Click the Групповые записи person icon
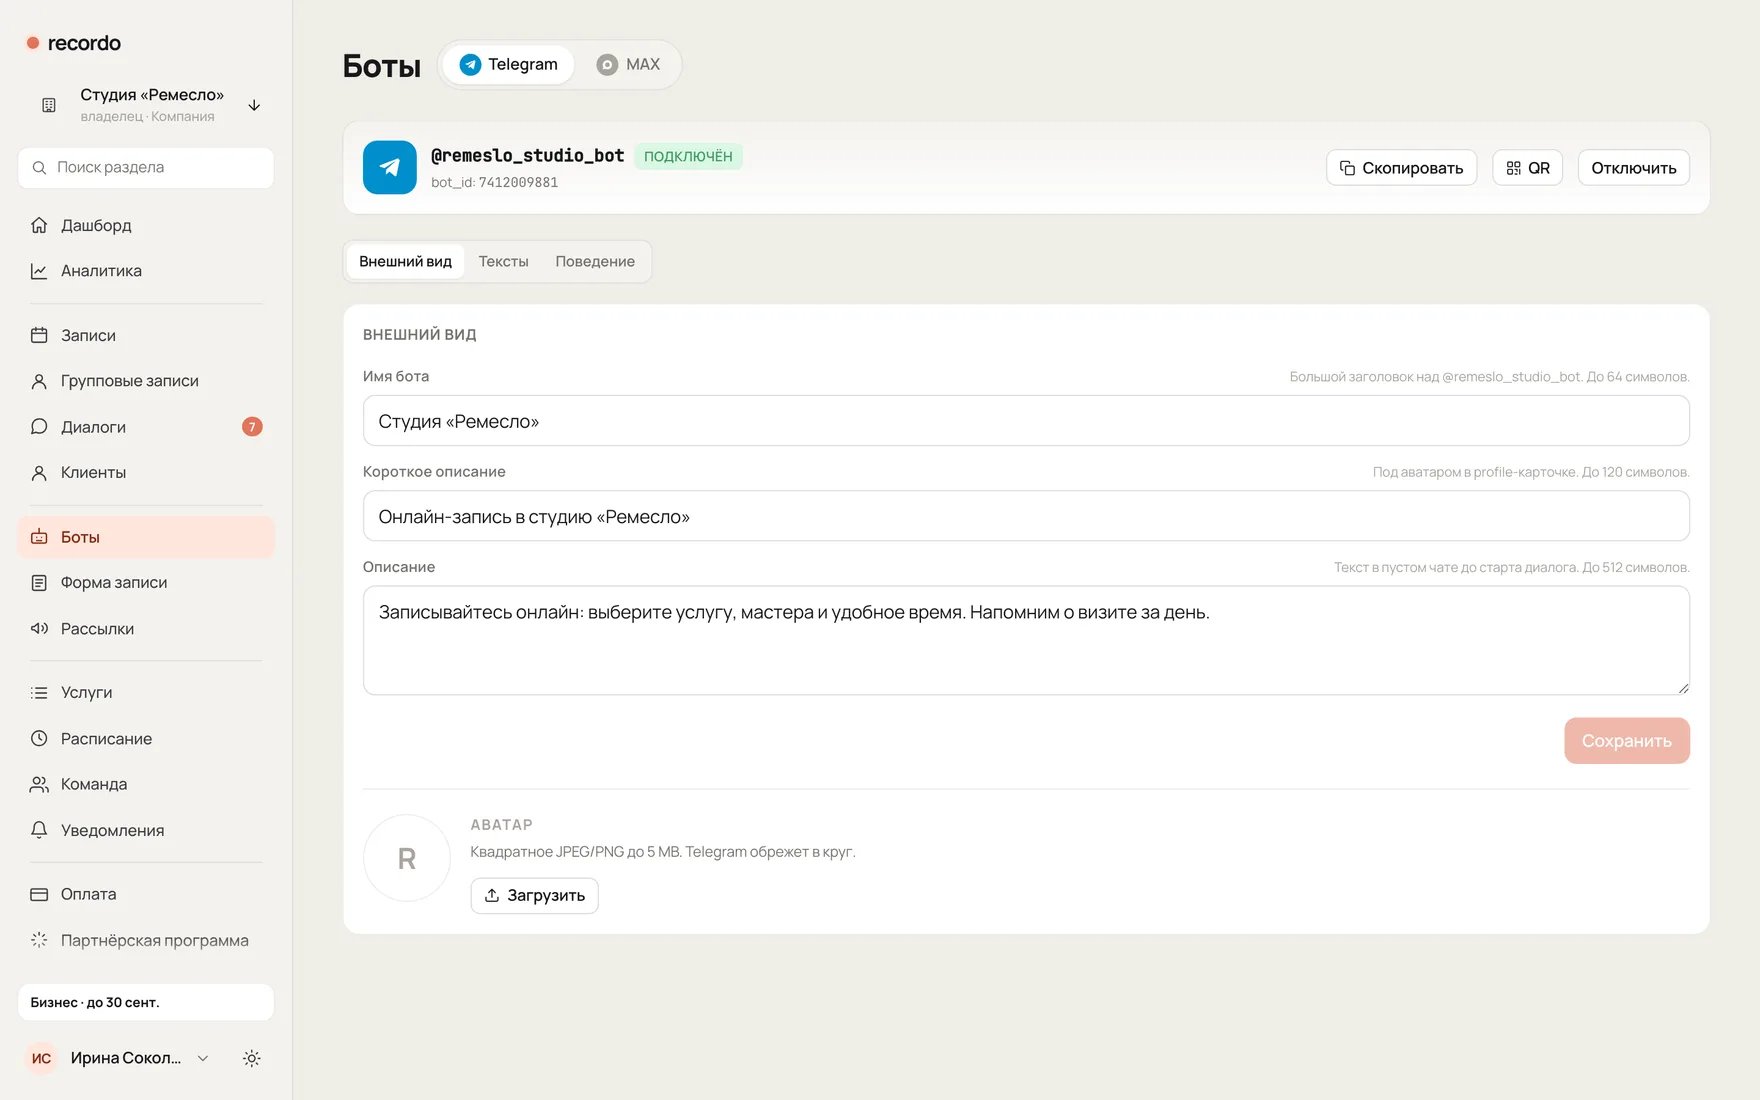 39,381
